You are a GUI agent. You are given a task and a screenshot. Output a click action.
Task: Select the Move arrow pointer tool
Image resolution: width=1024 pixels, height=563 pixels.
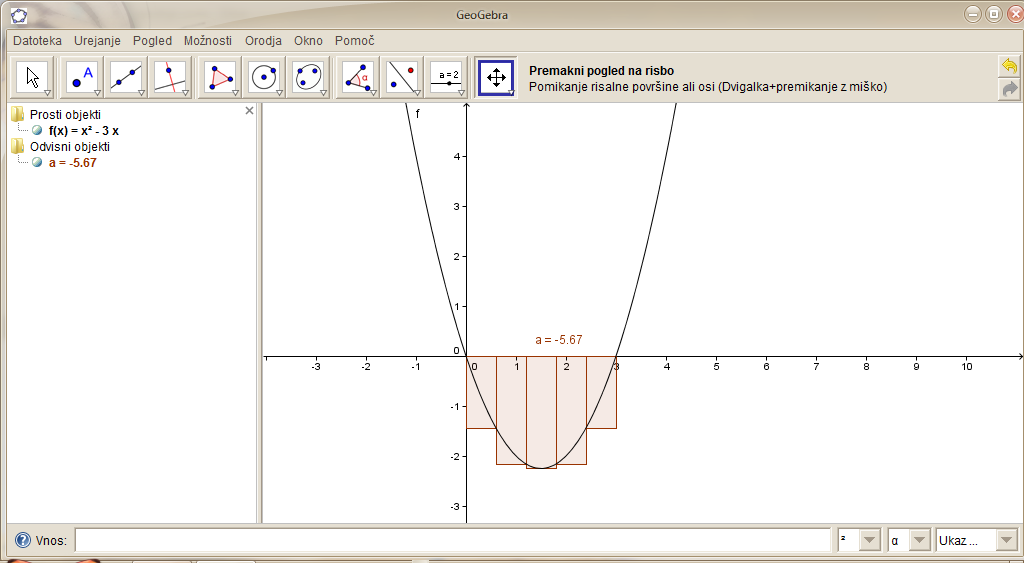(34, 77)
